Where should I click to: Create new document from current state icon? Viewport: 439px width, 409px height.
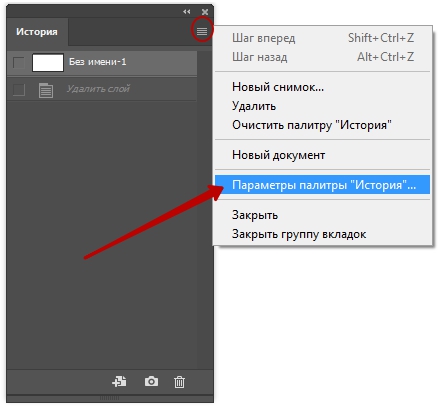coord(119,381)
